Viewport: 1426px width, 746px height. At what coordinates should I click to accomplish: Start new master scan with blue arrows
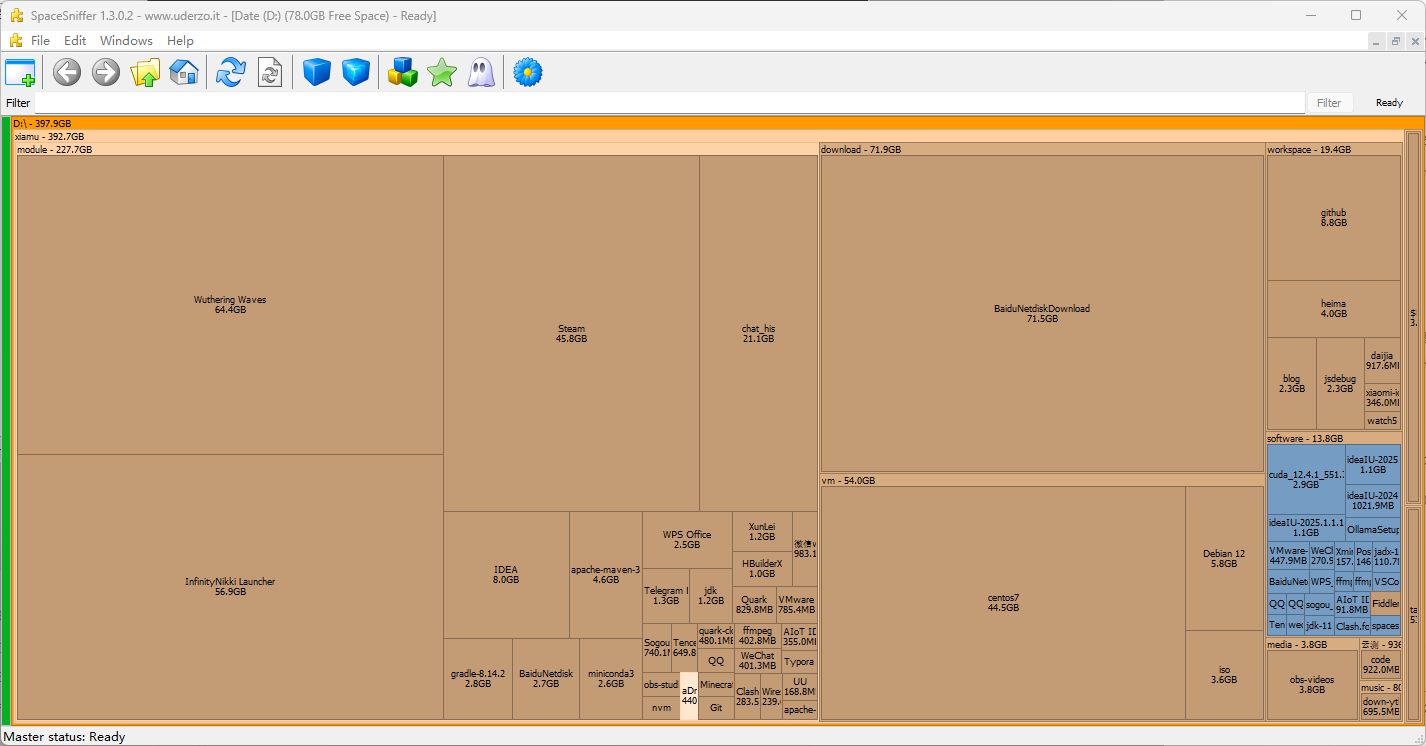(231, 72)
